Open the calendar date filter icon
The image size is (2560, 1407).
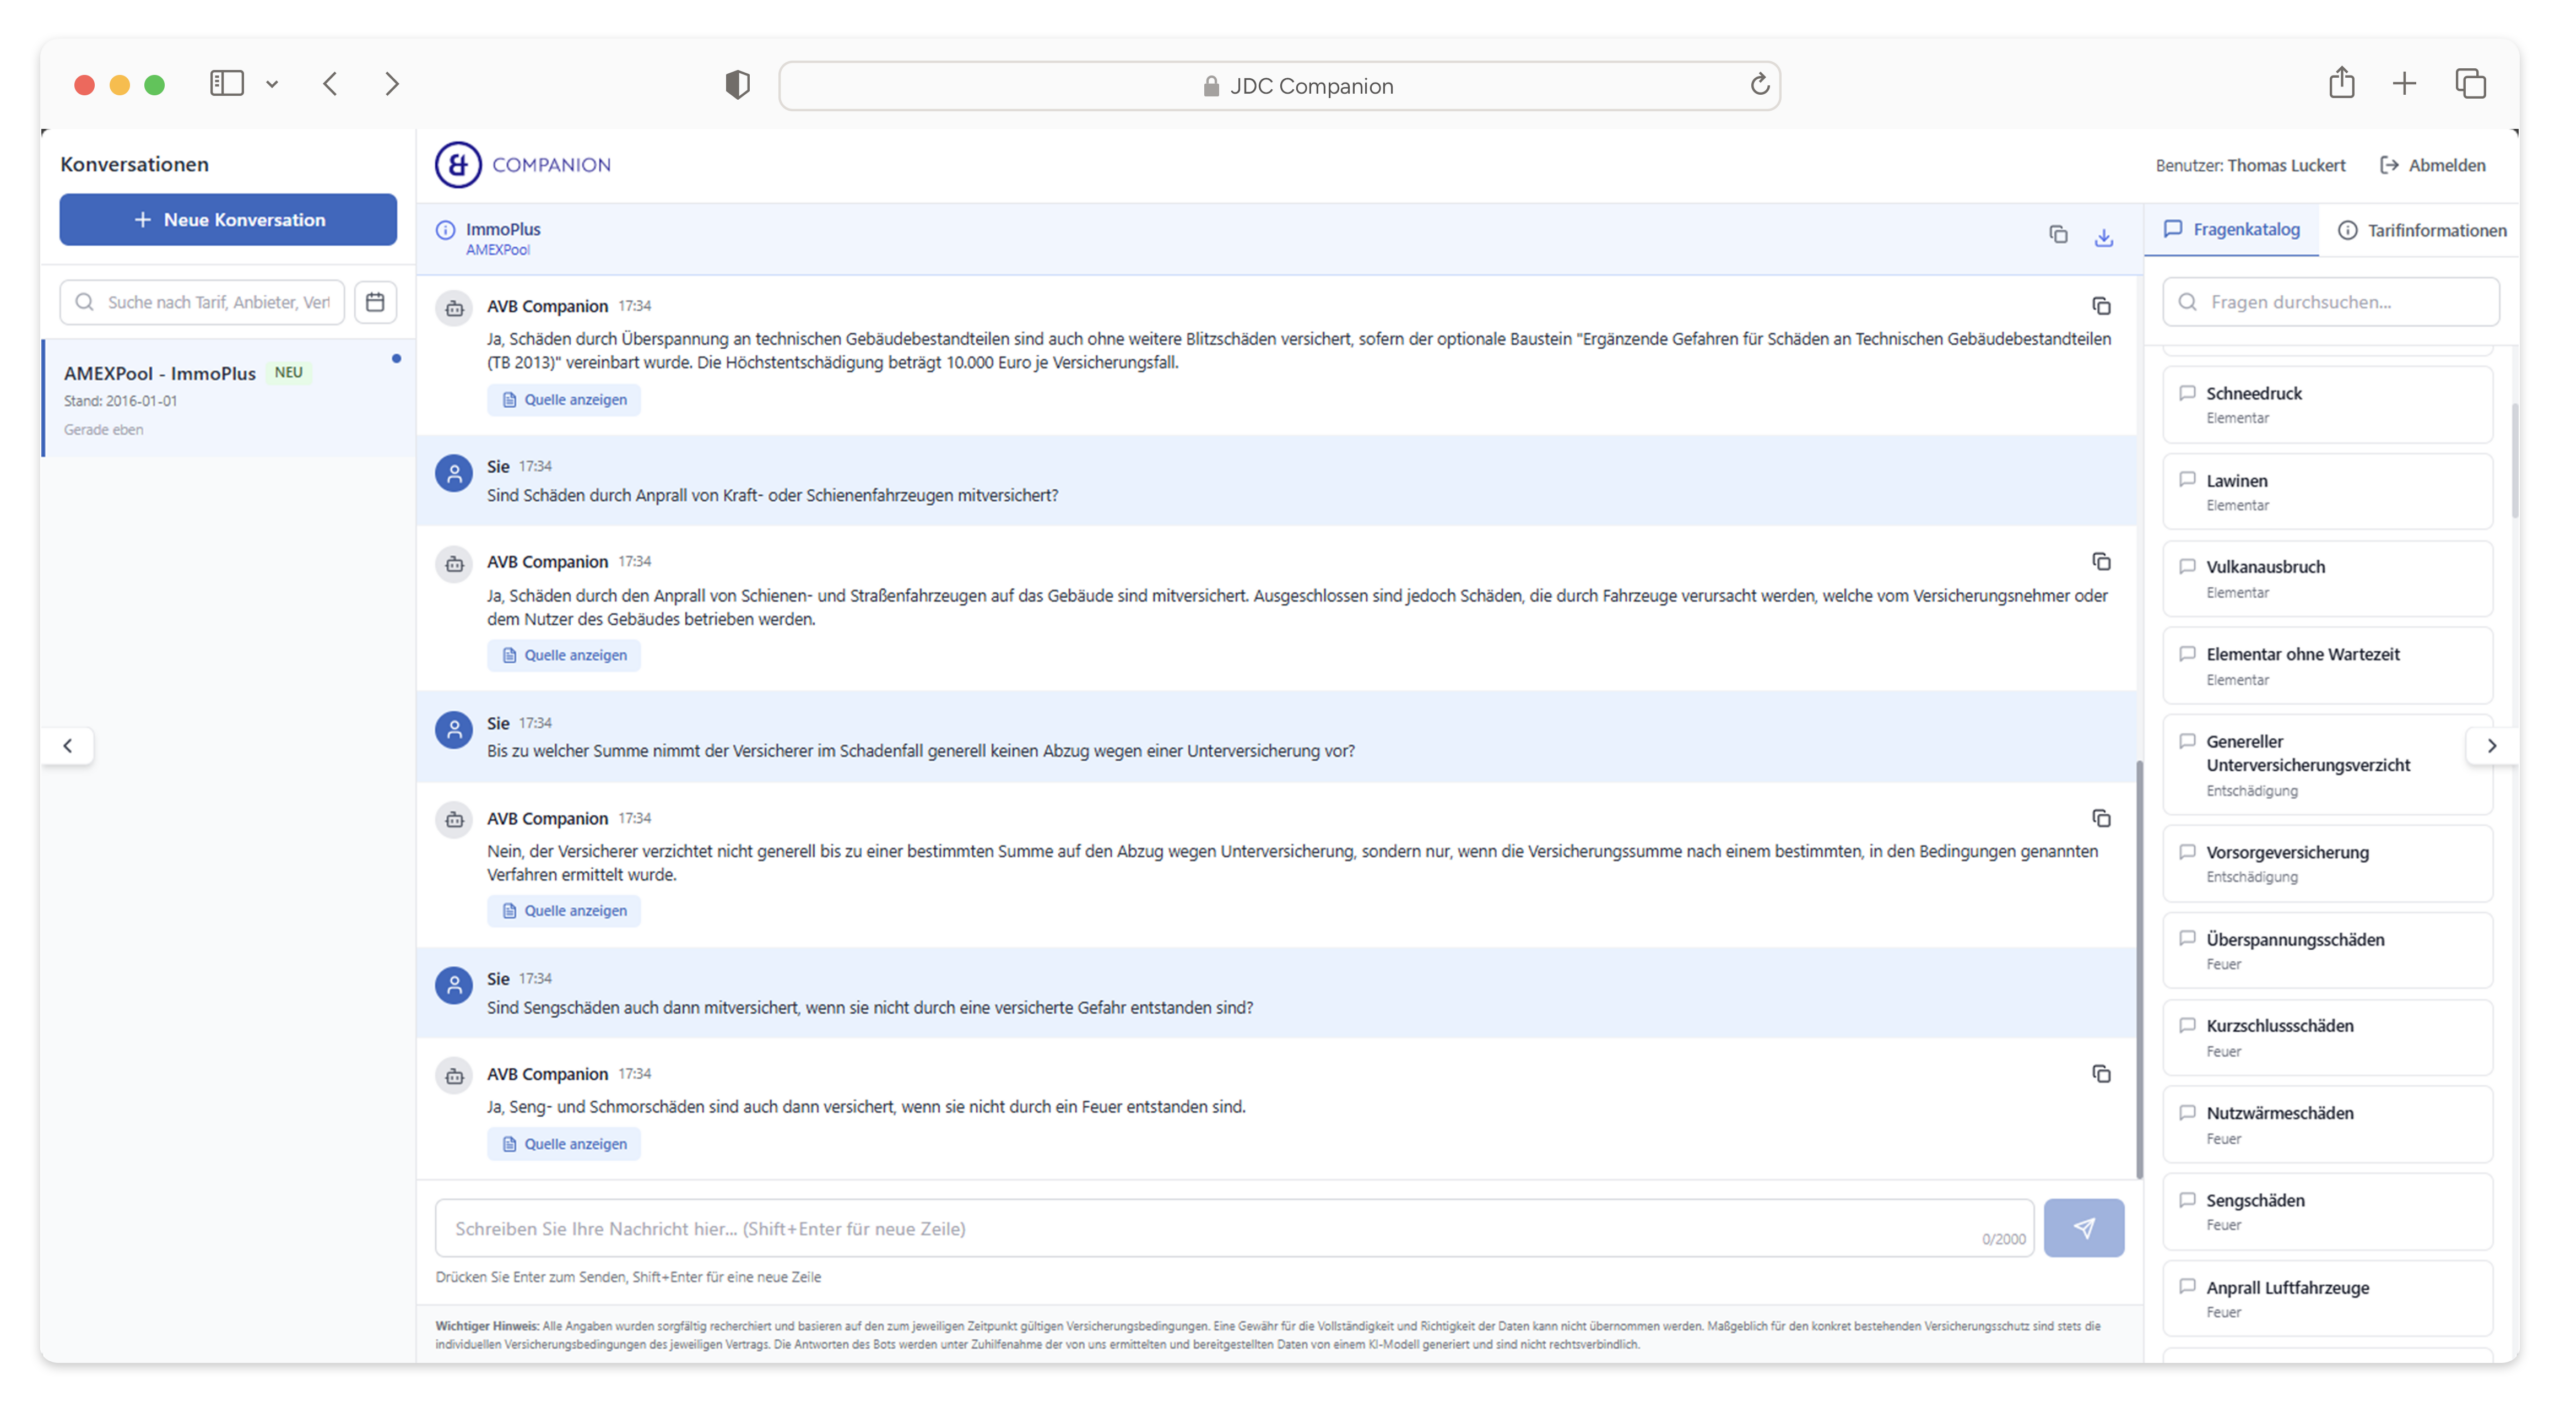375,302
